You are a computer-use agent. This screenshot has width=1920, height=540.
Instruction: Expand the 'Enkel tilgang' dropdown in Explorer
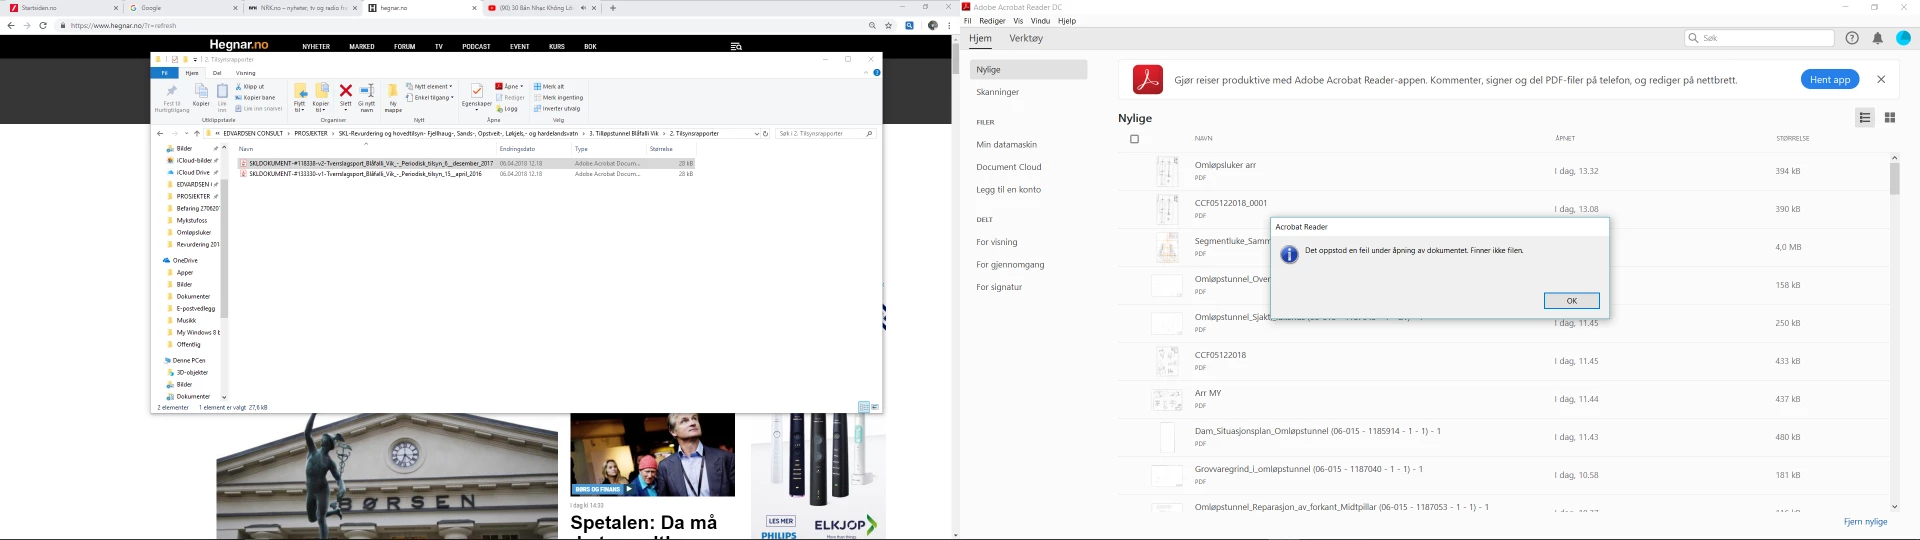431,98
